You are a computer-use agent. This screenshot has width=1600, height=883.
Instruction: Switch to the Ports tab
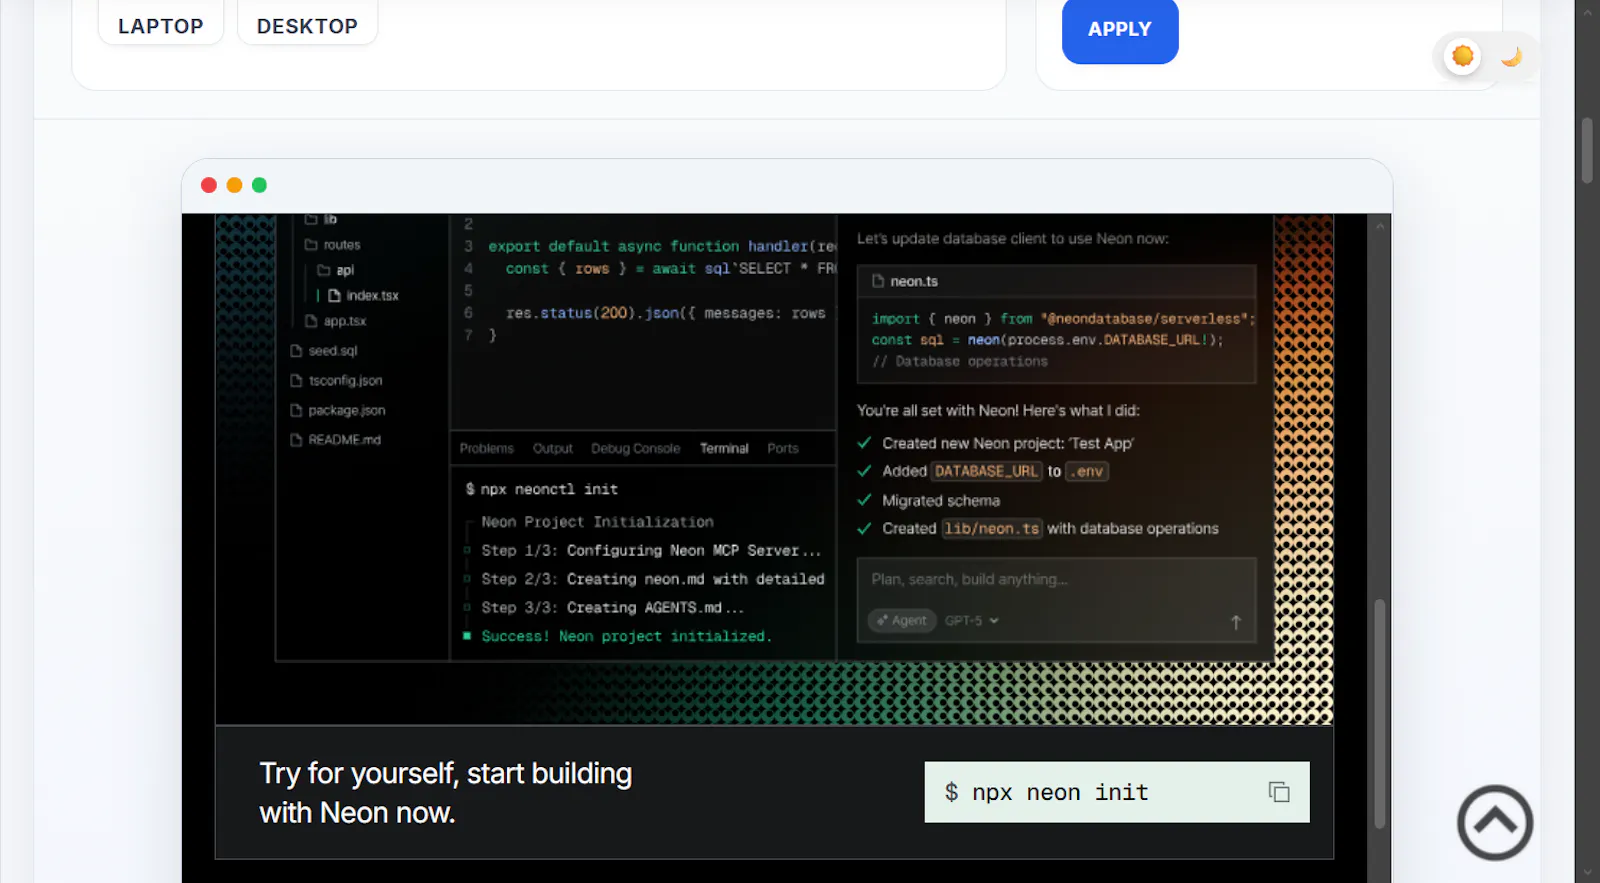pyautogui.click(x=783, y=449)
